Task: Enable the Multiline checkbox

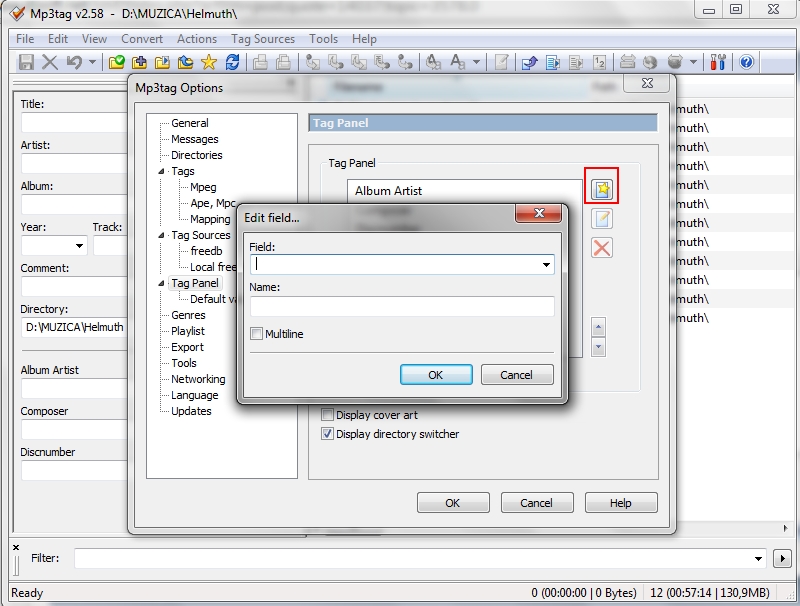Action: (257, 334)
